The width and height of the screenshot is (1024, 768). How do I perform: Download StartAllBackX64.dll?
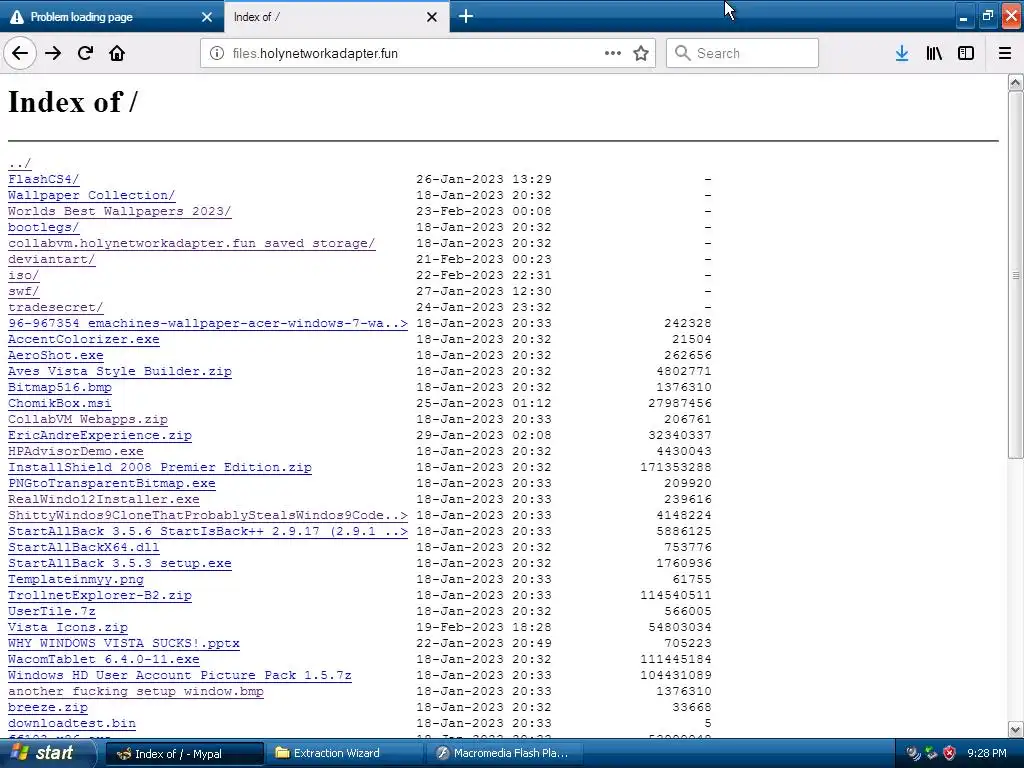pos(84,547)
